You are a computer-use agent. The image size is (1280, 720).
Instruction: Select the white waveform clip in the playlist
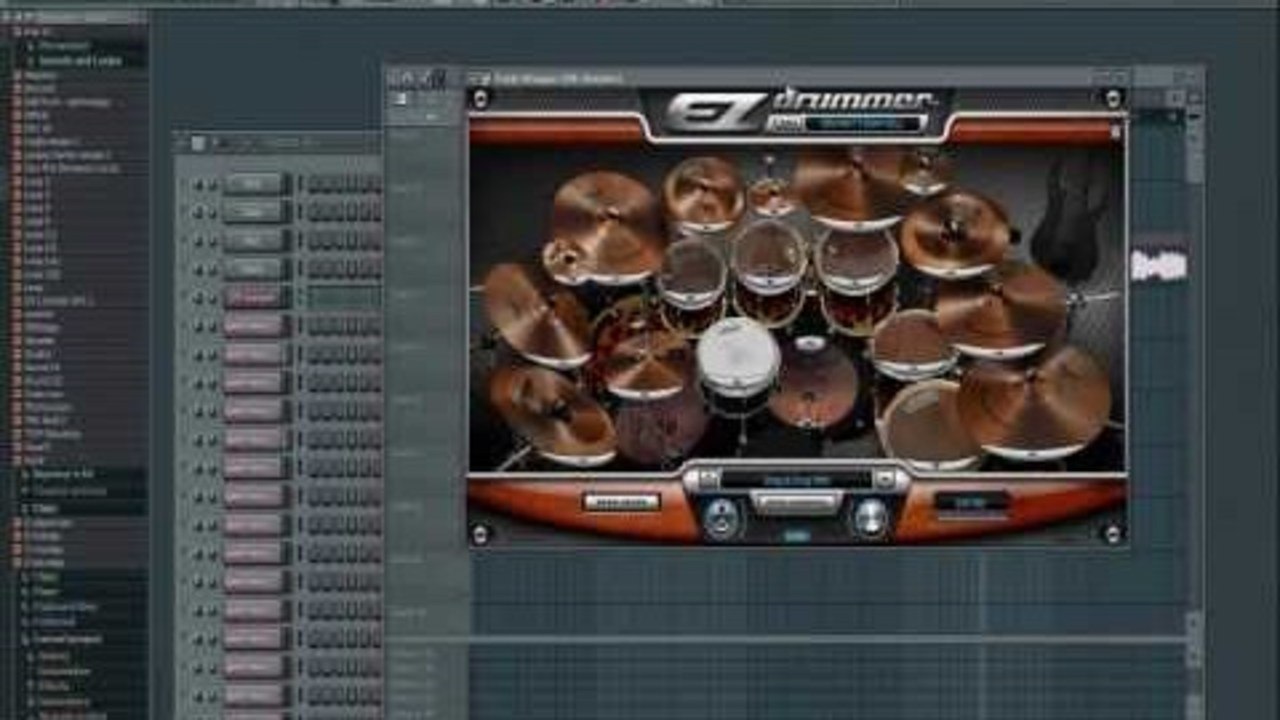(1159, 265)
